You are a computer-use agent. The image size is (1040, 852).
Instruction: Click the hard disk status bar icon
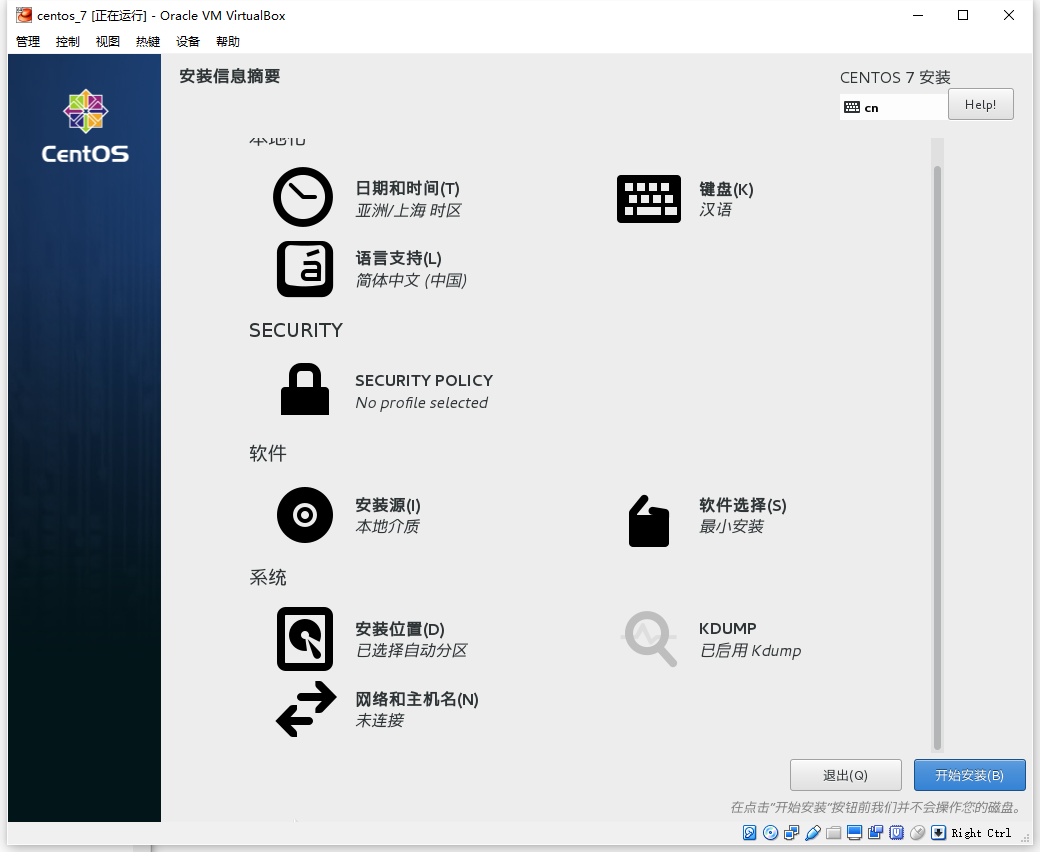click(x=749, y=833)
